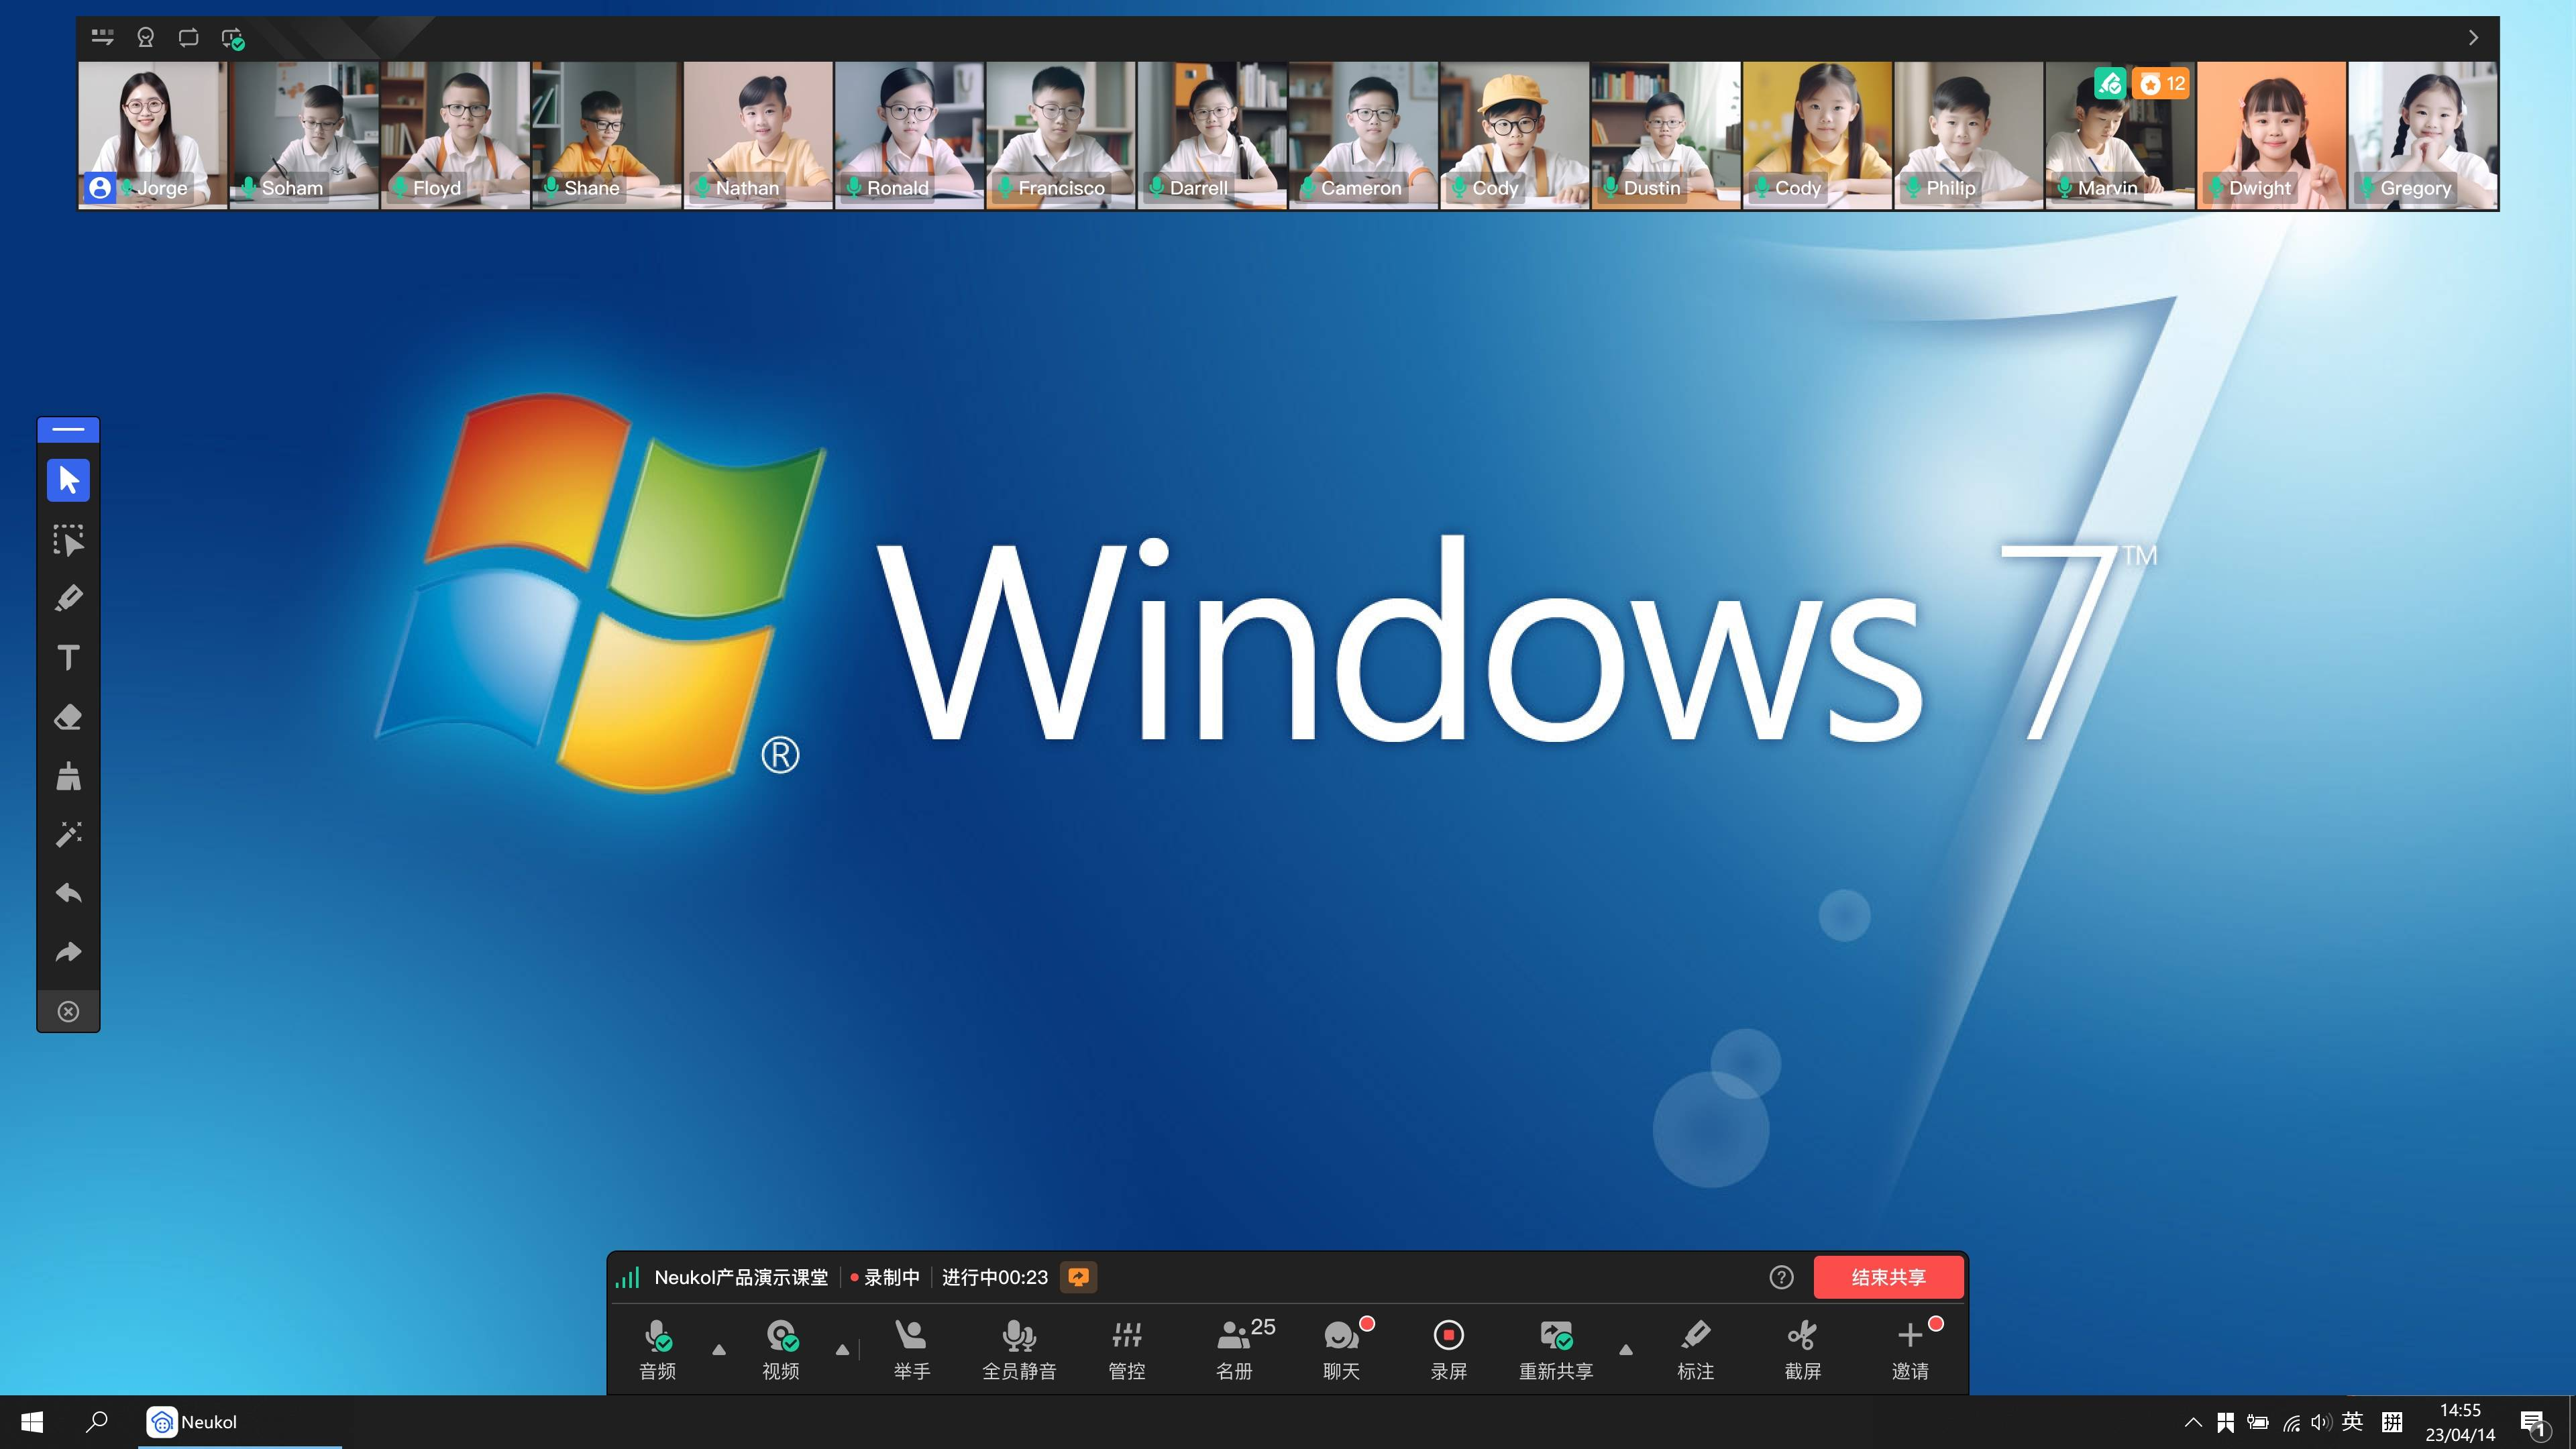Take a screenshot with 截屏
The width and height of the screenshot is (2576, 1449).
point(1802,1349)
